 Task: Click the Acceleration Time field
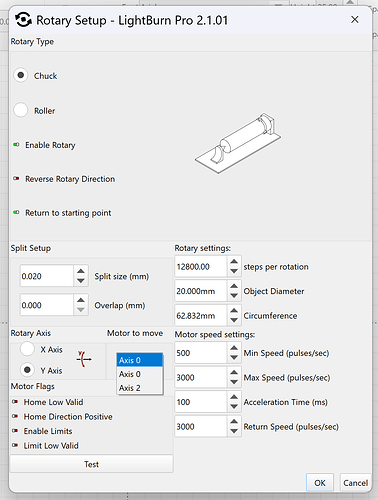click(x=201, y=402)
